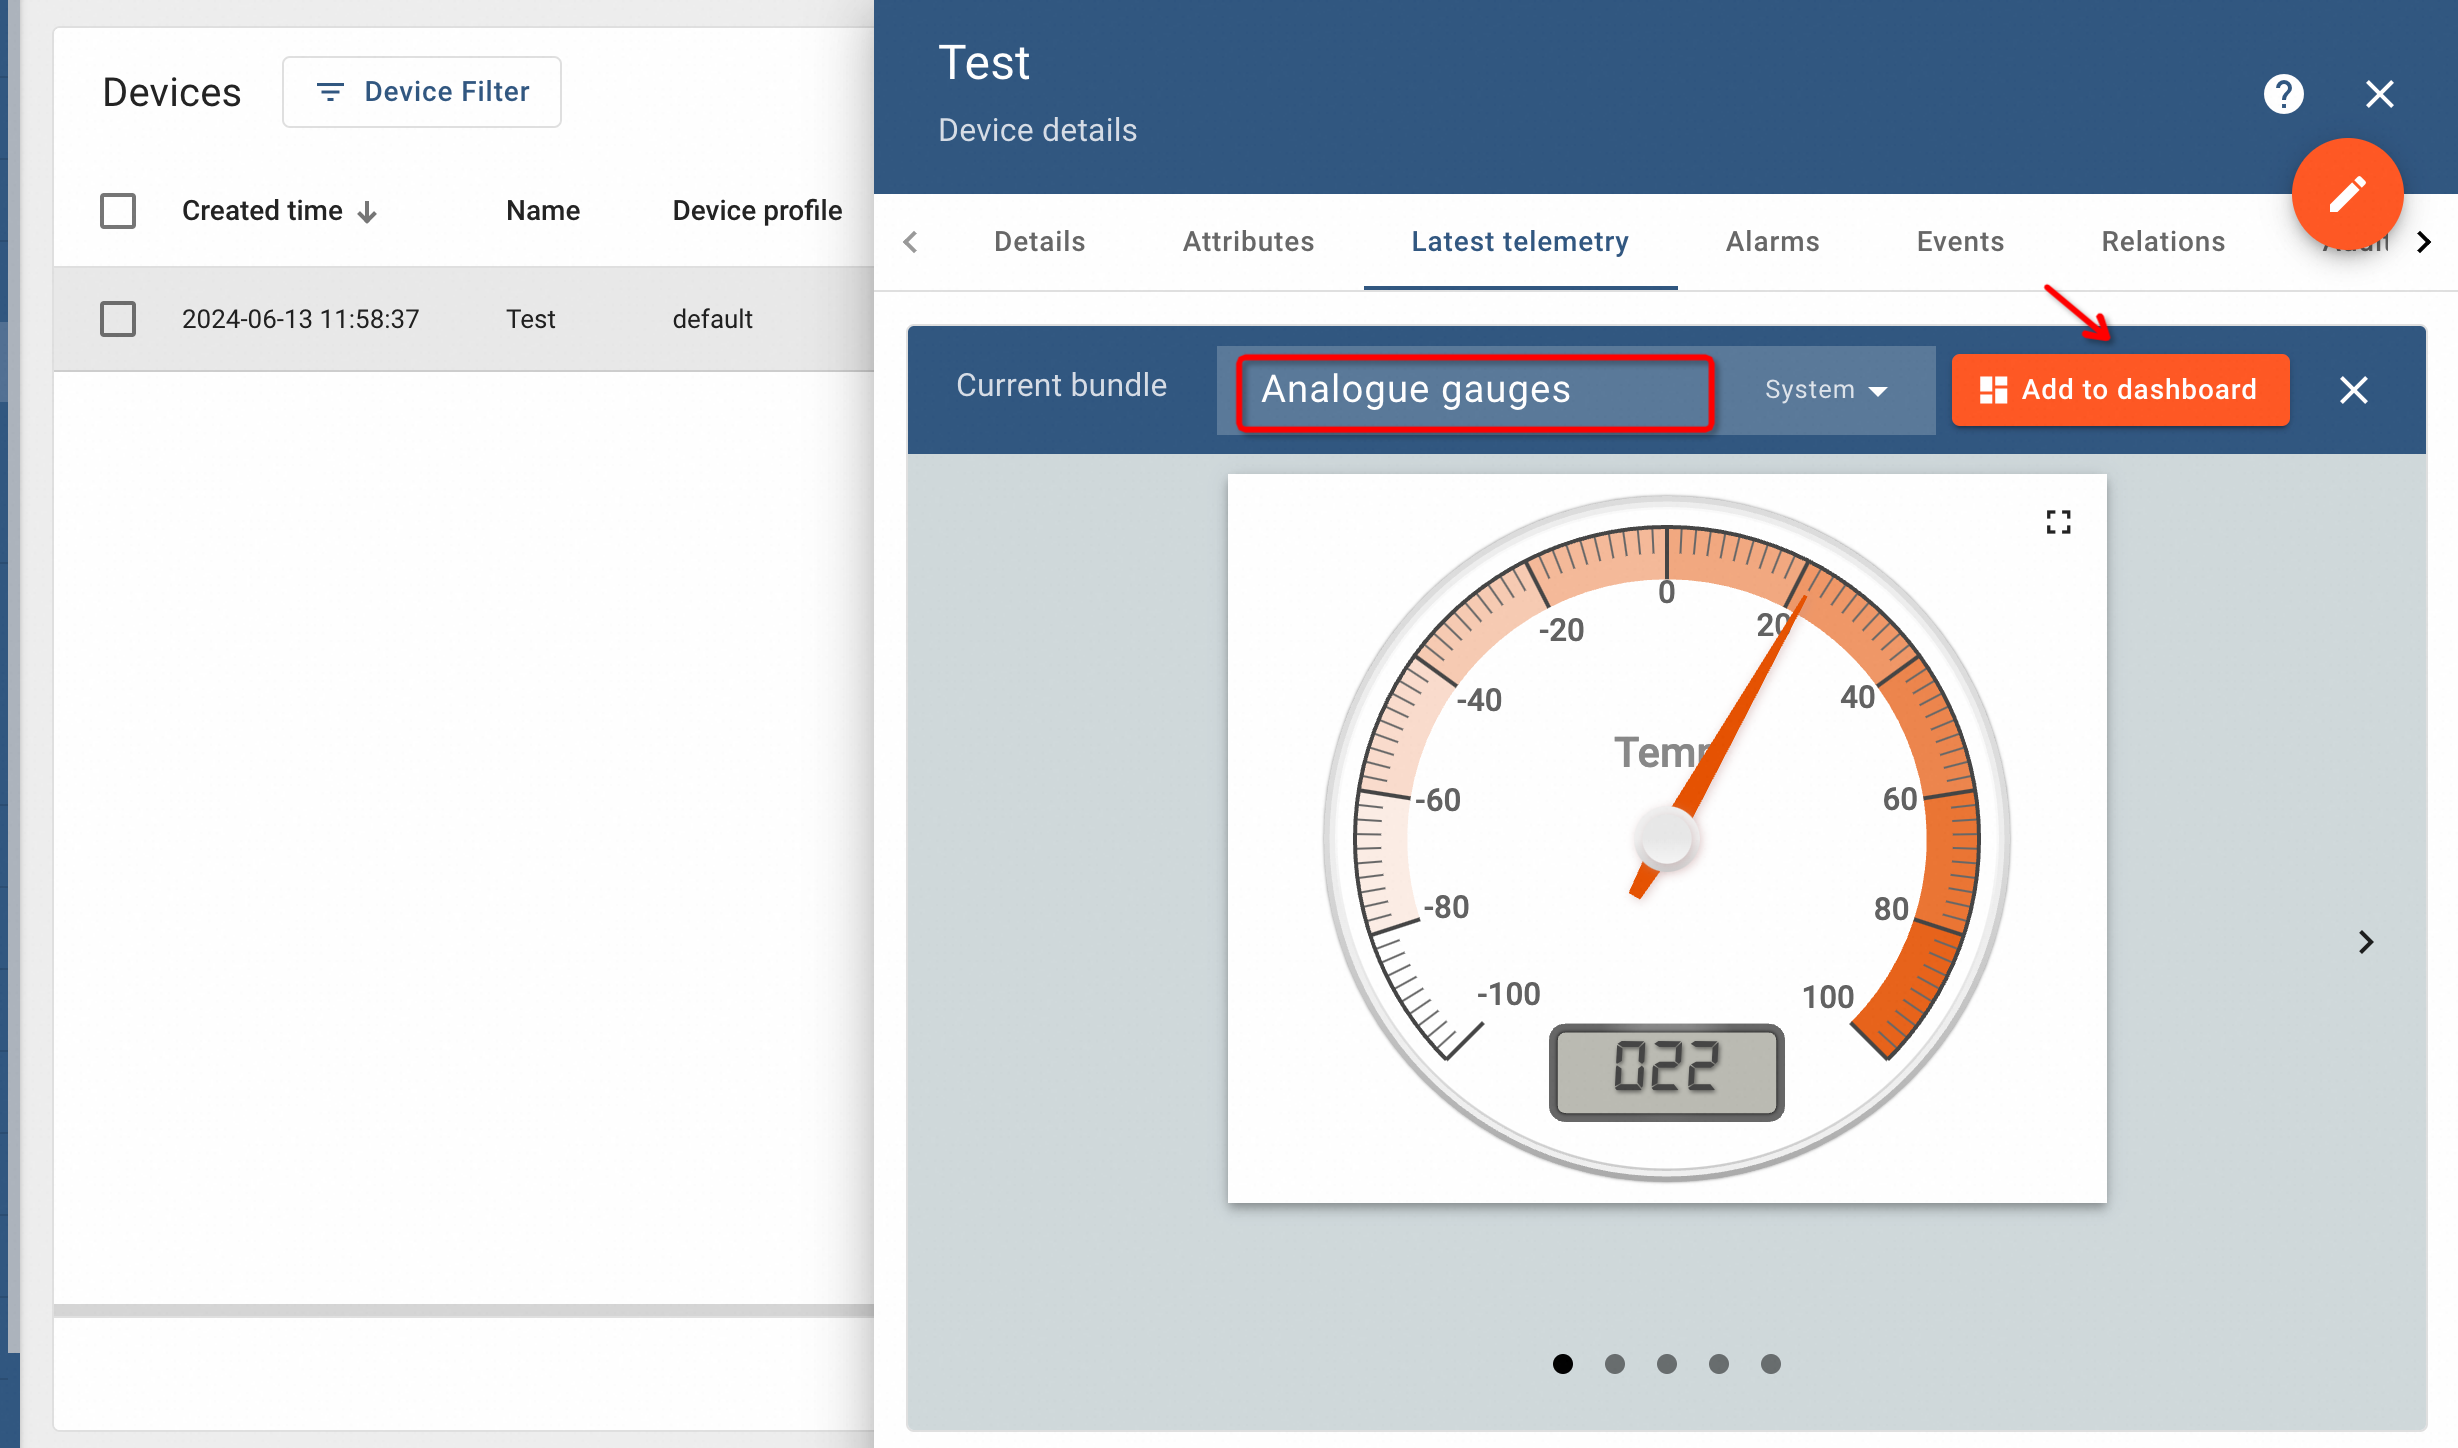This screenshot has width=2458, height=1448.
Task: Click the 022 digital gauge readout
Action: tap(1667, 1071)
